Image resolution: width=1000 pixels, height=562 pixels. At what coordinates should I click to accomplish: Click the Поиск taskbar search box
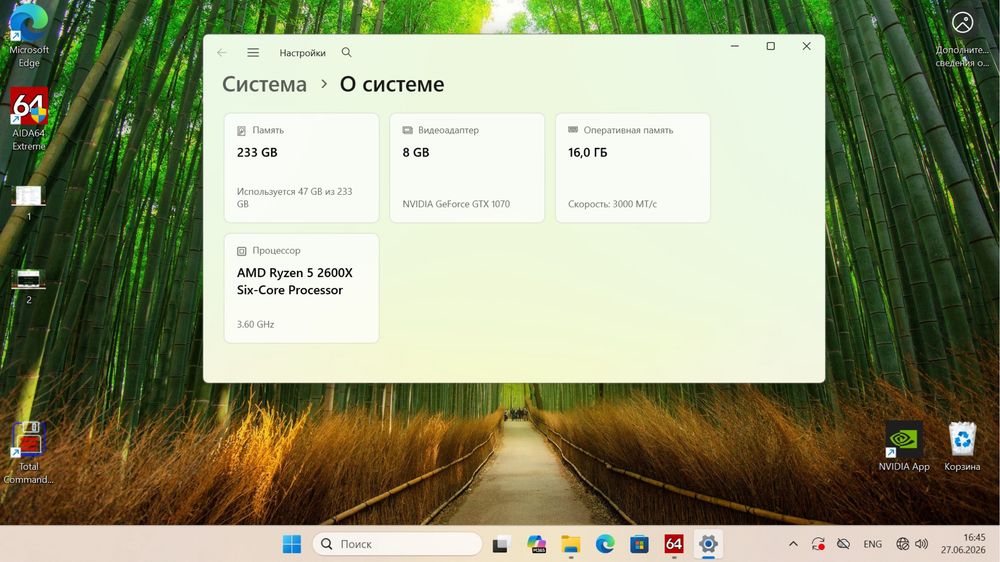(397, 544)
